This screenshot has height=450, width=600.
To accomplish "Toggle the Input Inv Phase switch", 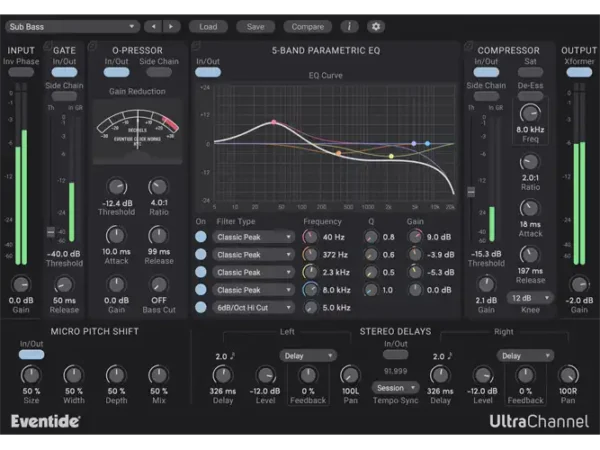I will [x=21, y=72].
